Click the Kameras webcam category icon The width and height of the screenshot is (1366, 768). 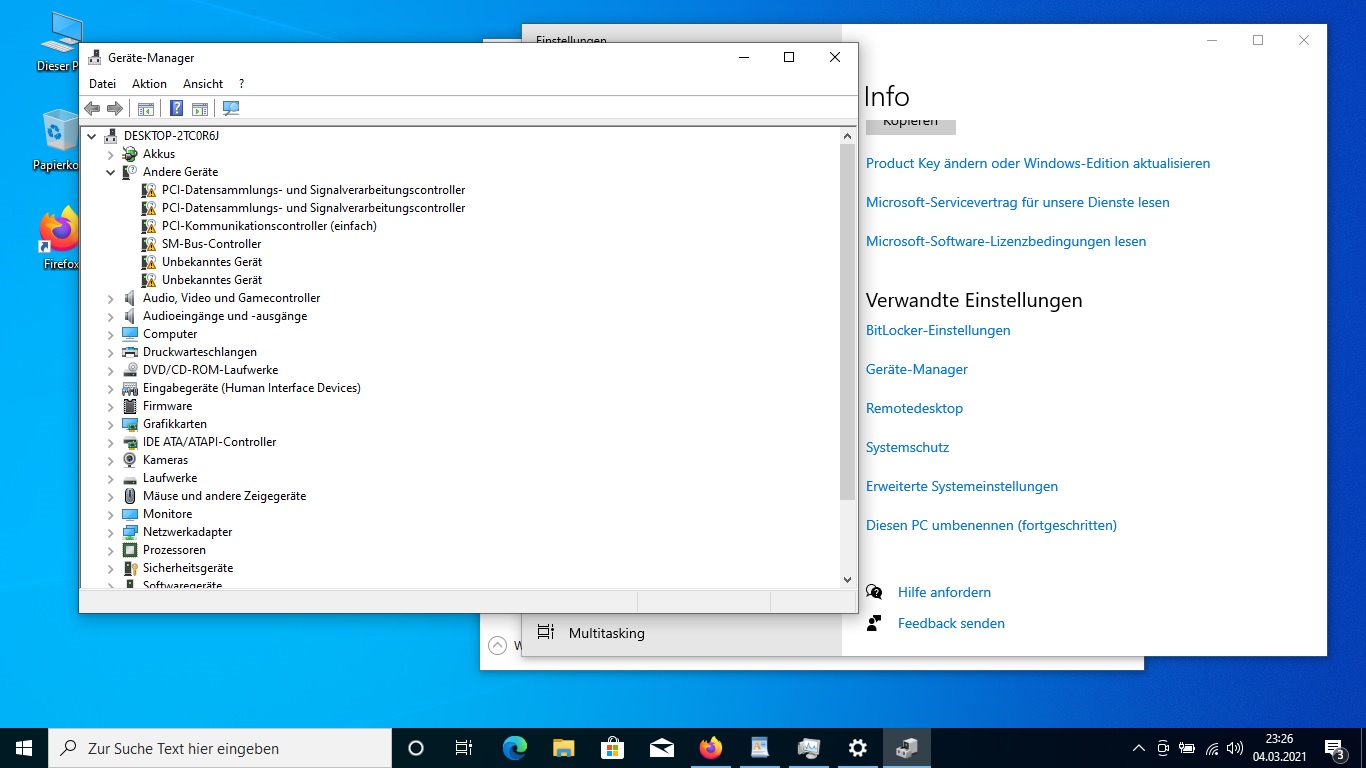[130, 460]
